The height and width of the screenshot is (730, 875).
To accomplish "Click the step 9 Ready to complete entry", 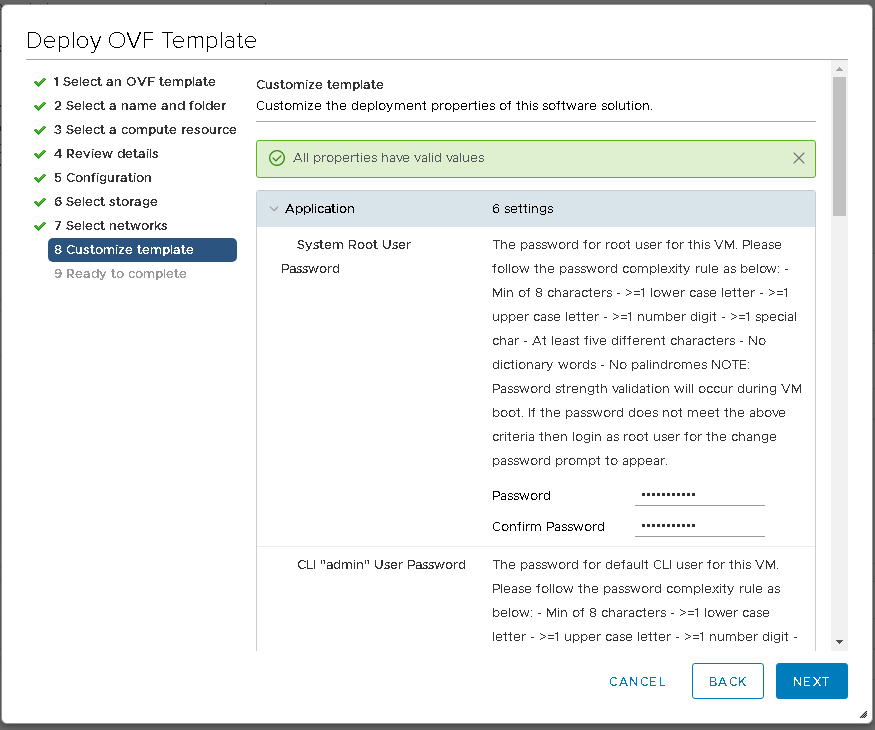I will (x=120, y=274).
